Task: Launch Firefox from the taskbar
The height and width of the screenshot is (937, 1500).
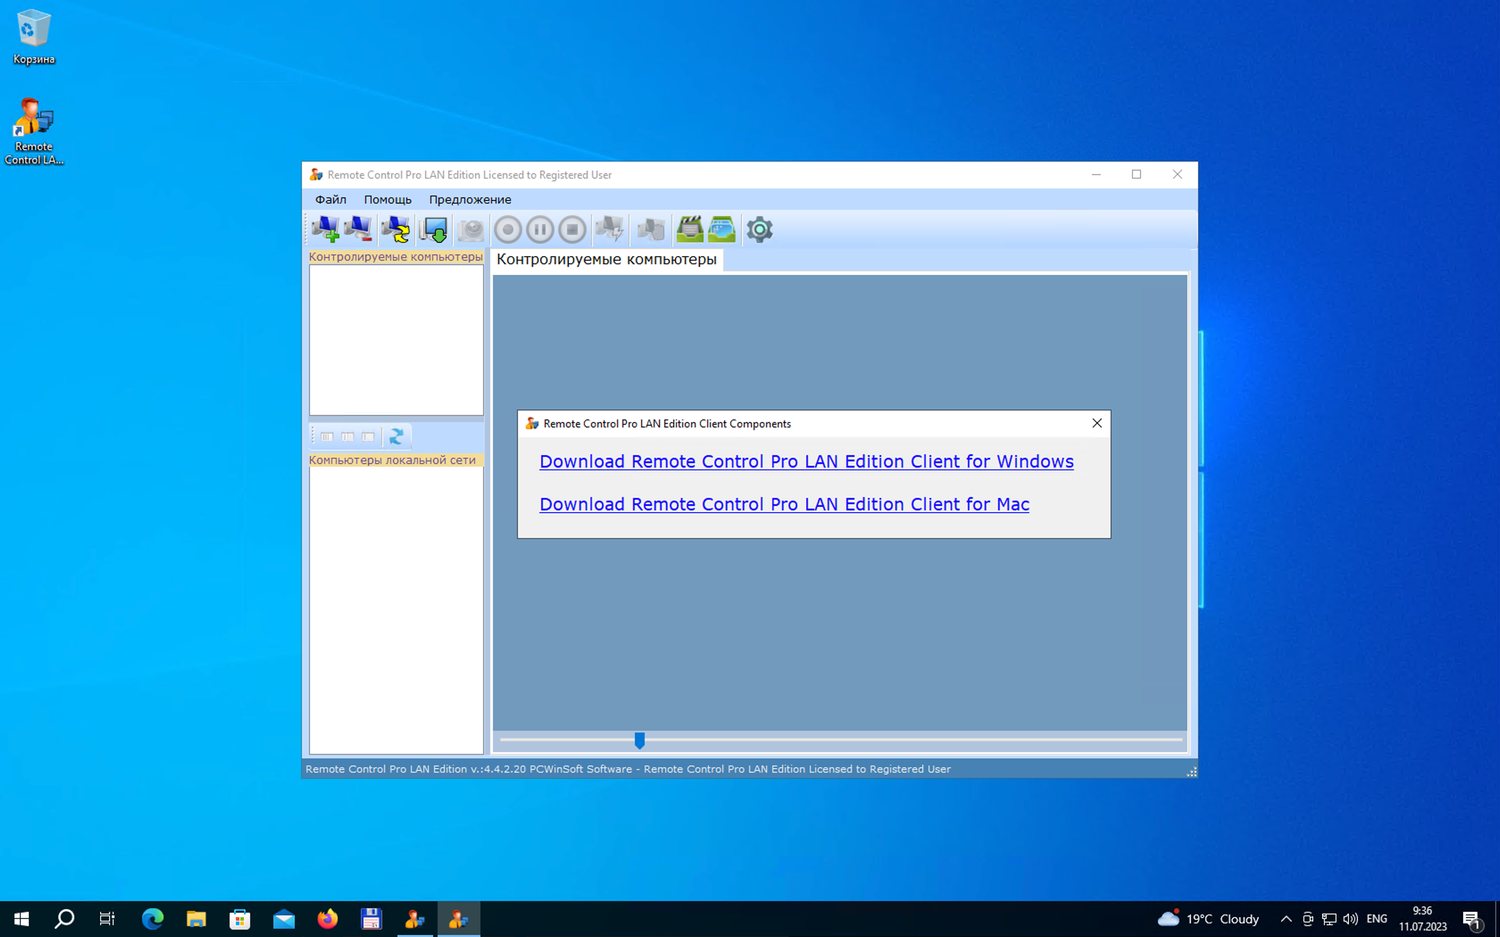Action: (x=327, y=919)
